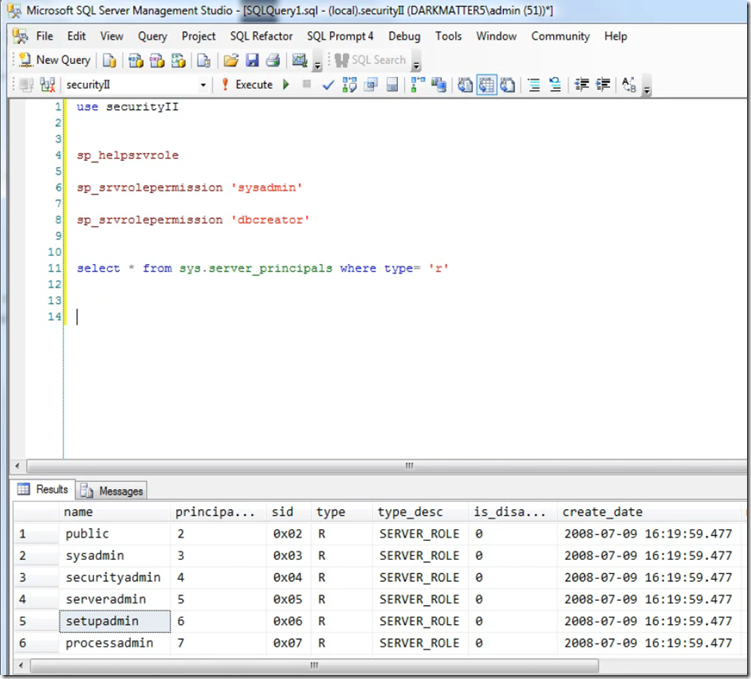Increase the indent of the line
Screen dimensions: 751x679
[603, 85]
